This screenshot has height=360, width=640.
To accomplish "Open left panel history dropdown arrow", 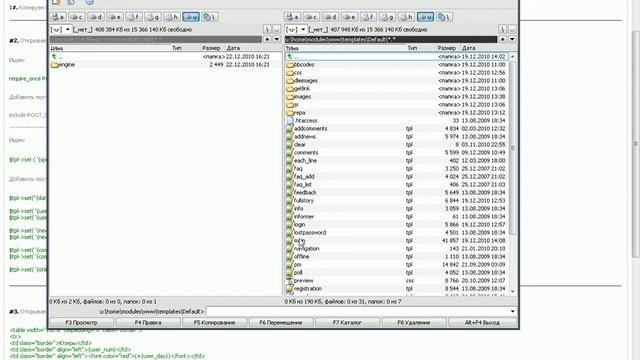I will [x=277, y=39].
